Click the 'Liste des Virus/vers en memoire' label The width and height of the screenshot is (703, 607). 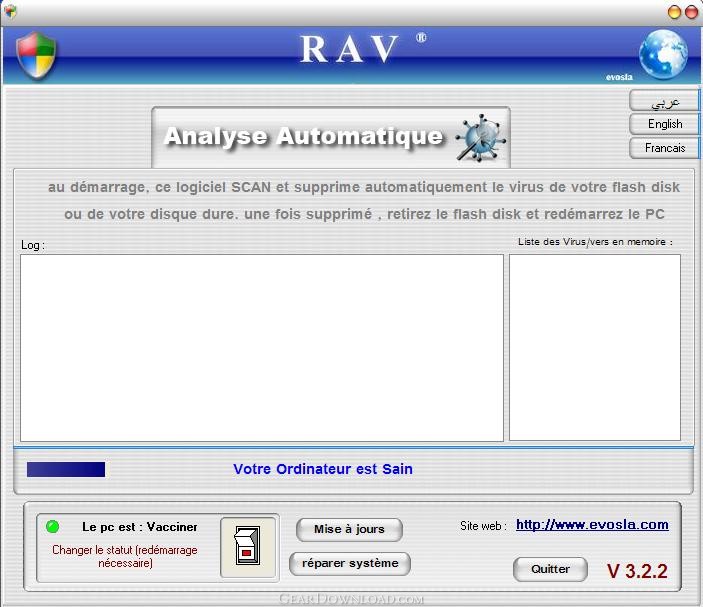tap(595, 242)
